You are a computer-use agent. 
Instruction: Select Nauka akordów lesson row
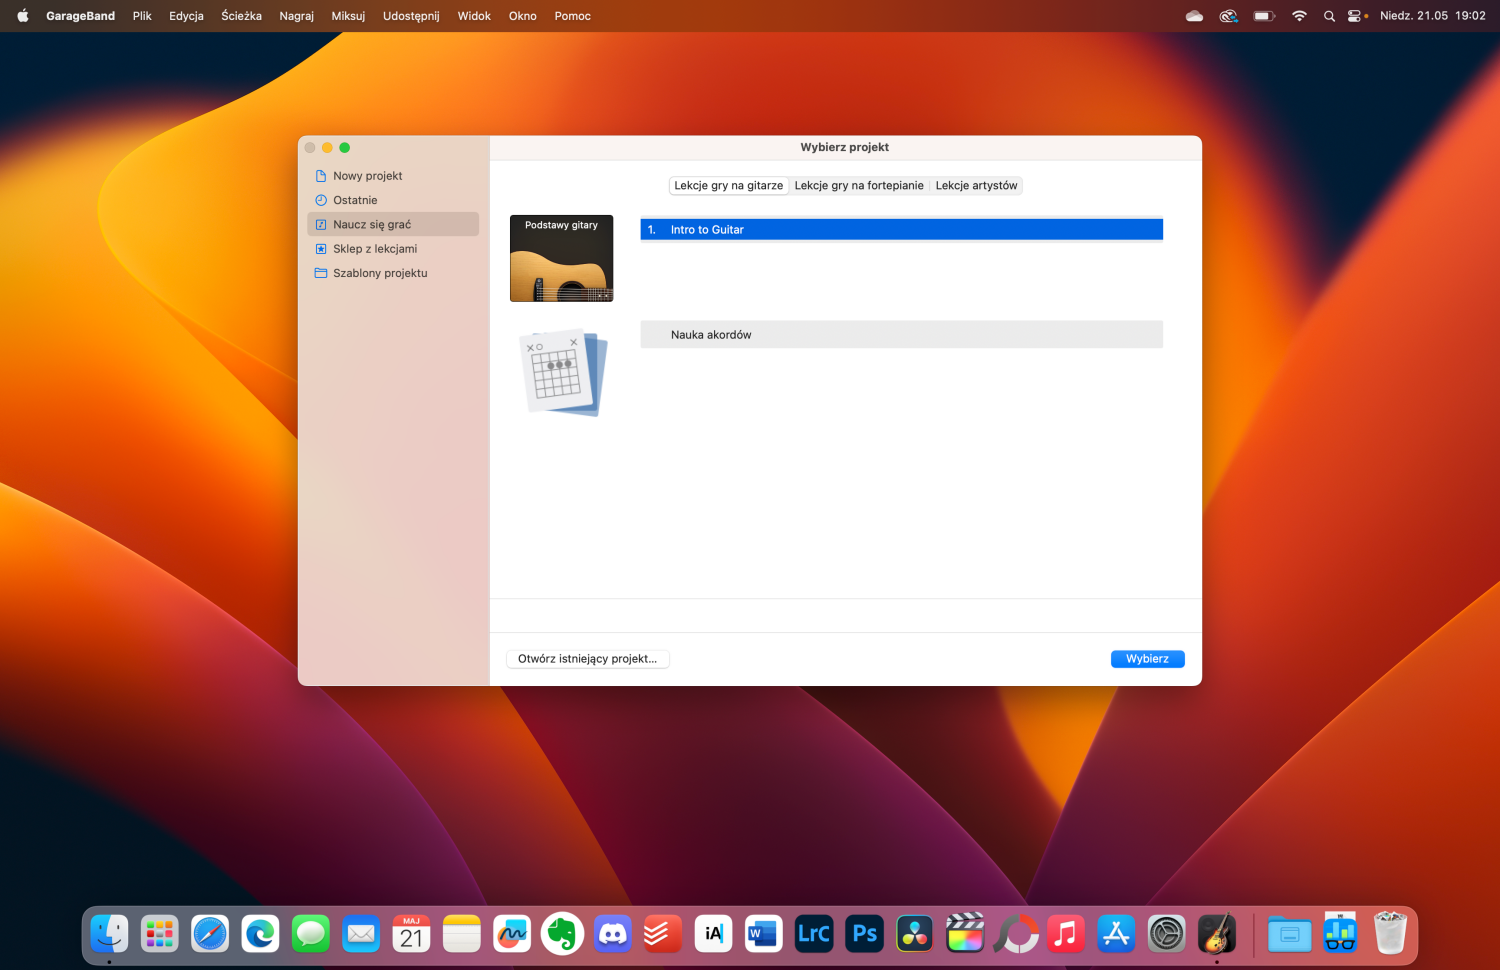point(900,335)
